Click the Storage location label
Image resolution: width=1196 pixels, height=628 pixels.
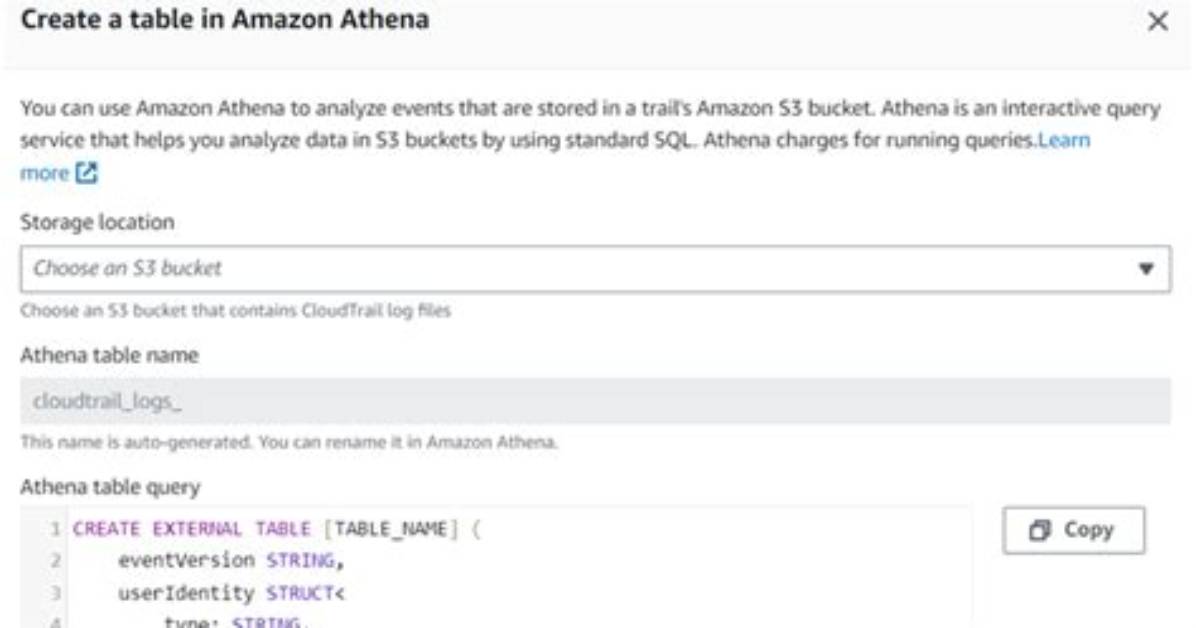97,222
